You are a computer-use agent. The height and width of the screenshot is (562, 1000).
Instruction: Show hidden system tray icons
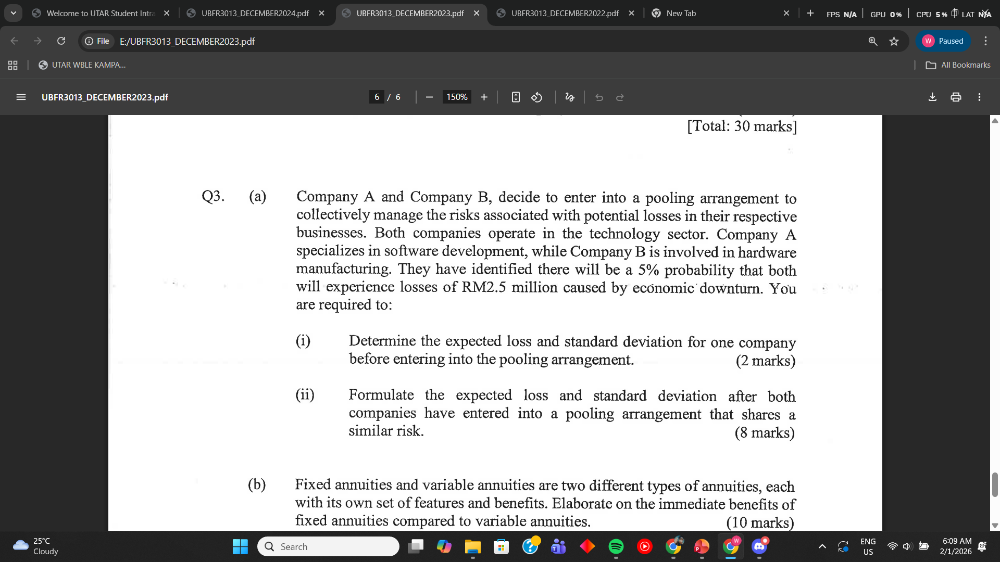[822, 546]
